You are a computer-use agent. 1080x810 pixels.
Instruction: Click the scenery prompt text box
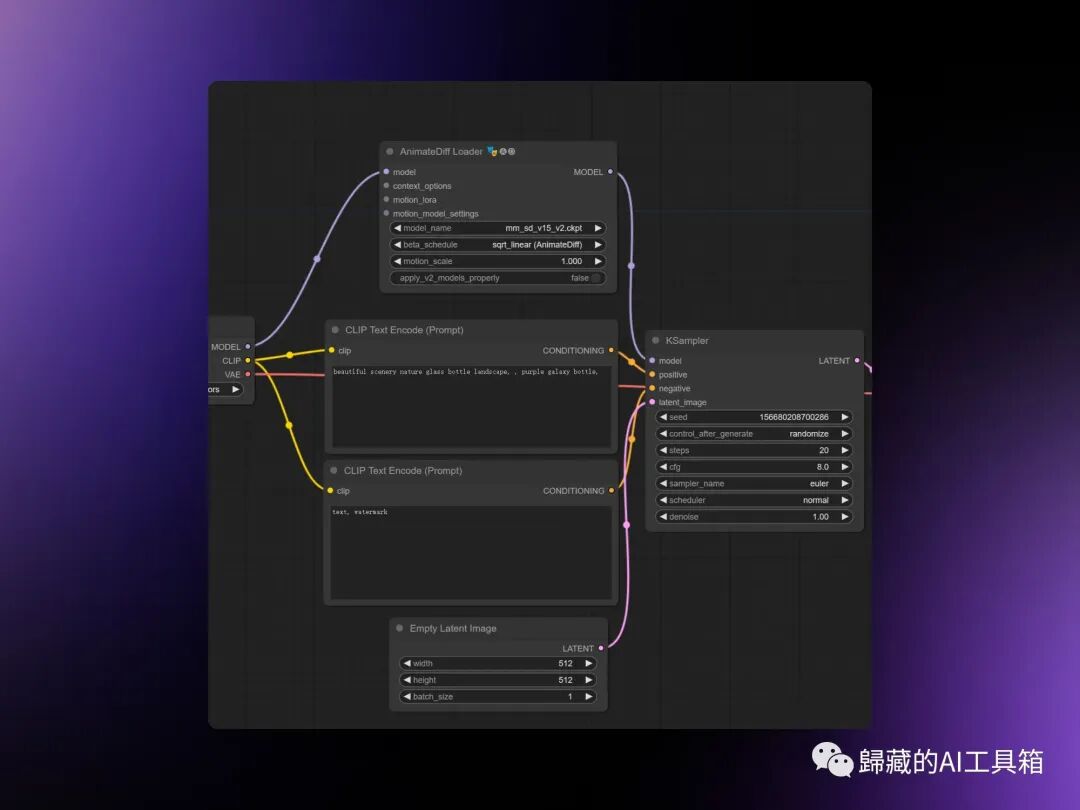click(471, 407)
